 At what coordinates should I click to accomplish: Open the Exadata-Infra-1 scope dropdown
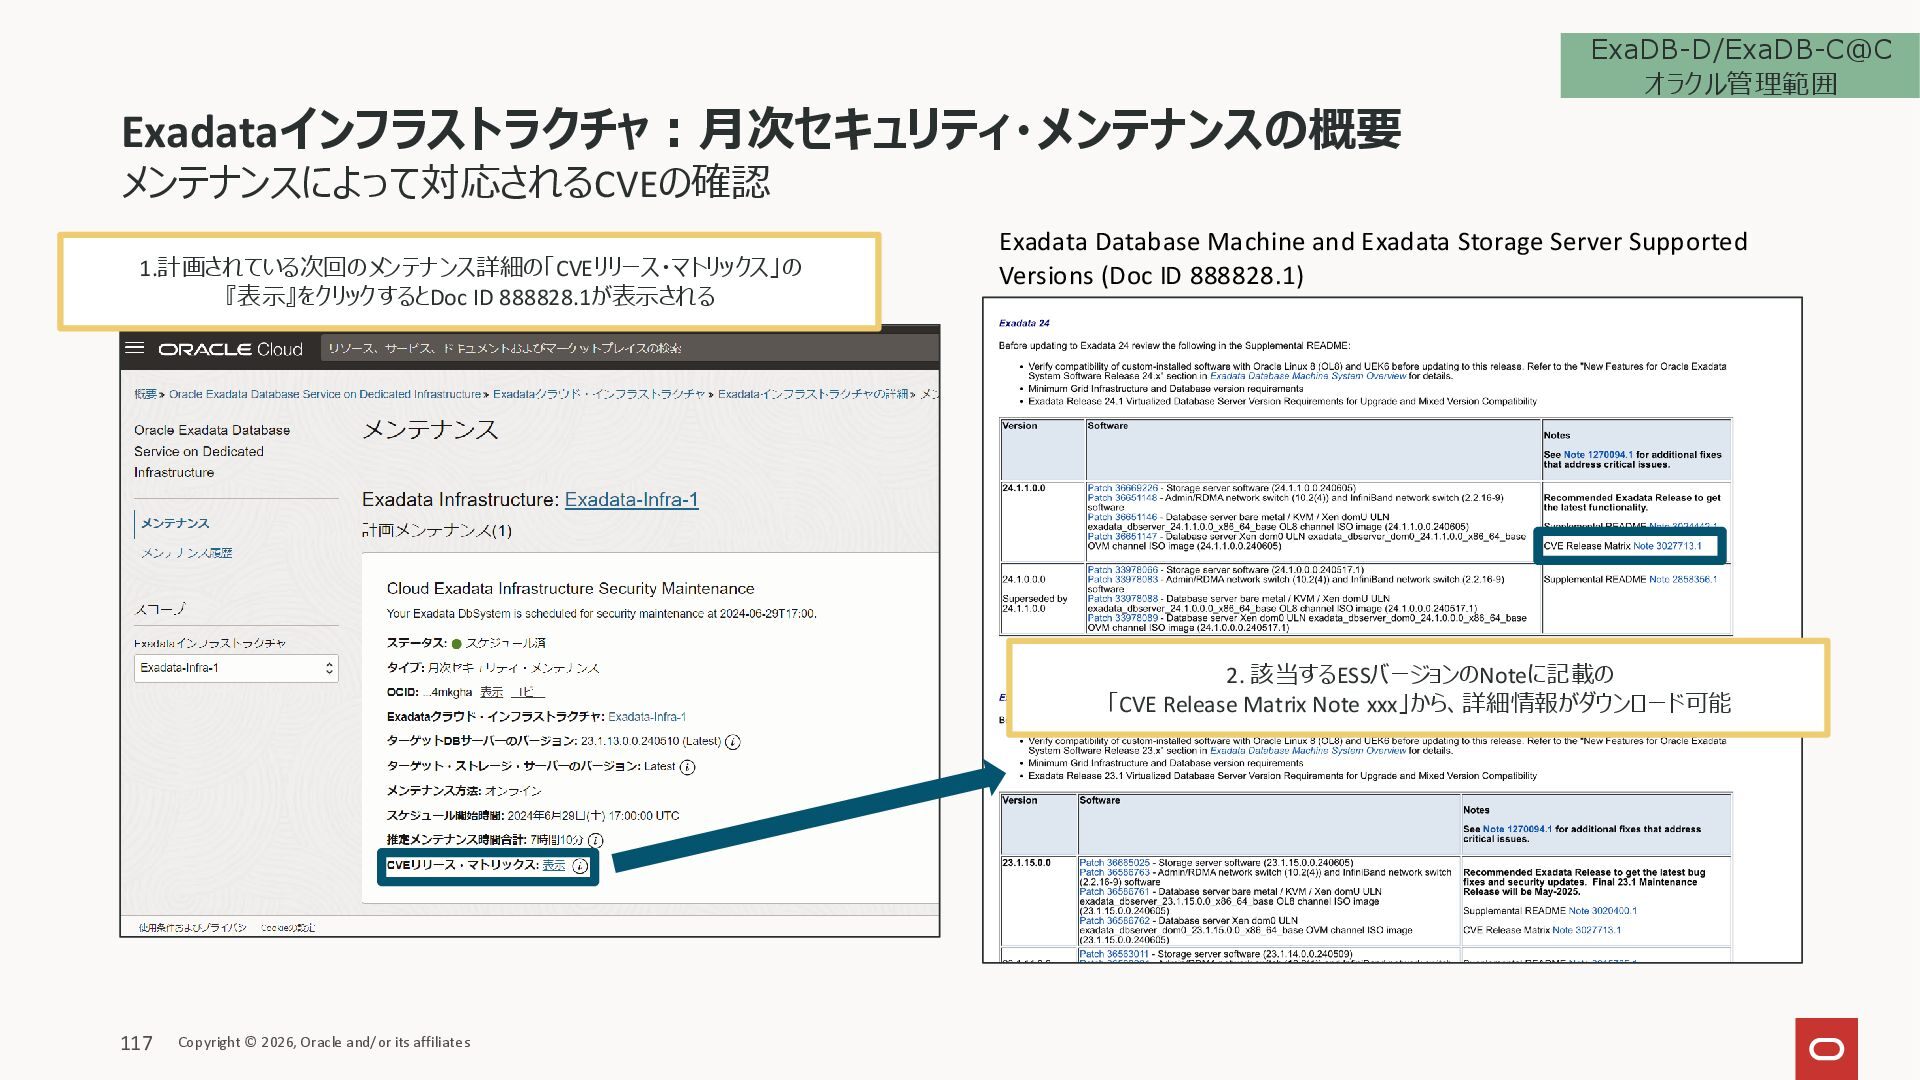(236, 668)
